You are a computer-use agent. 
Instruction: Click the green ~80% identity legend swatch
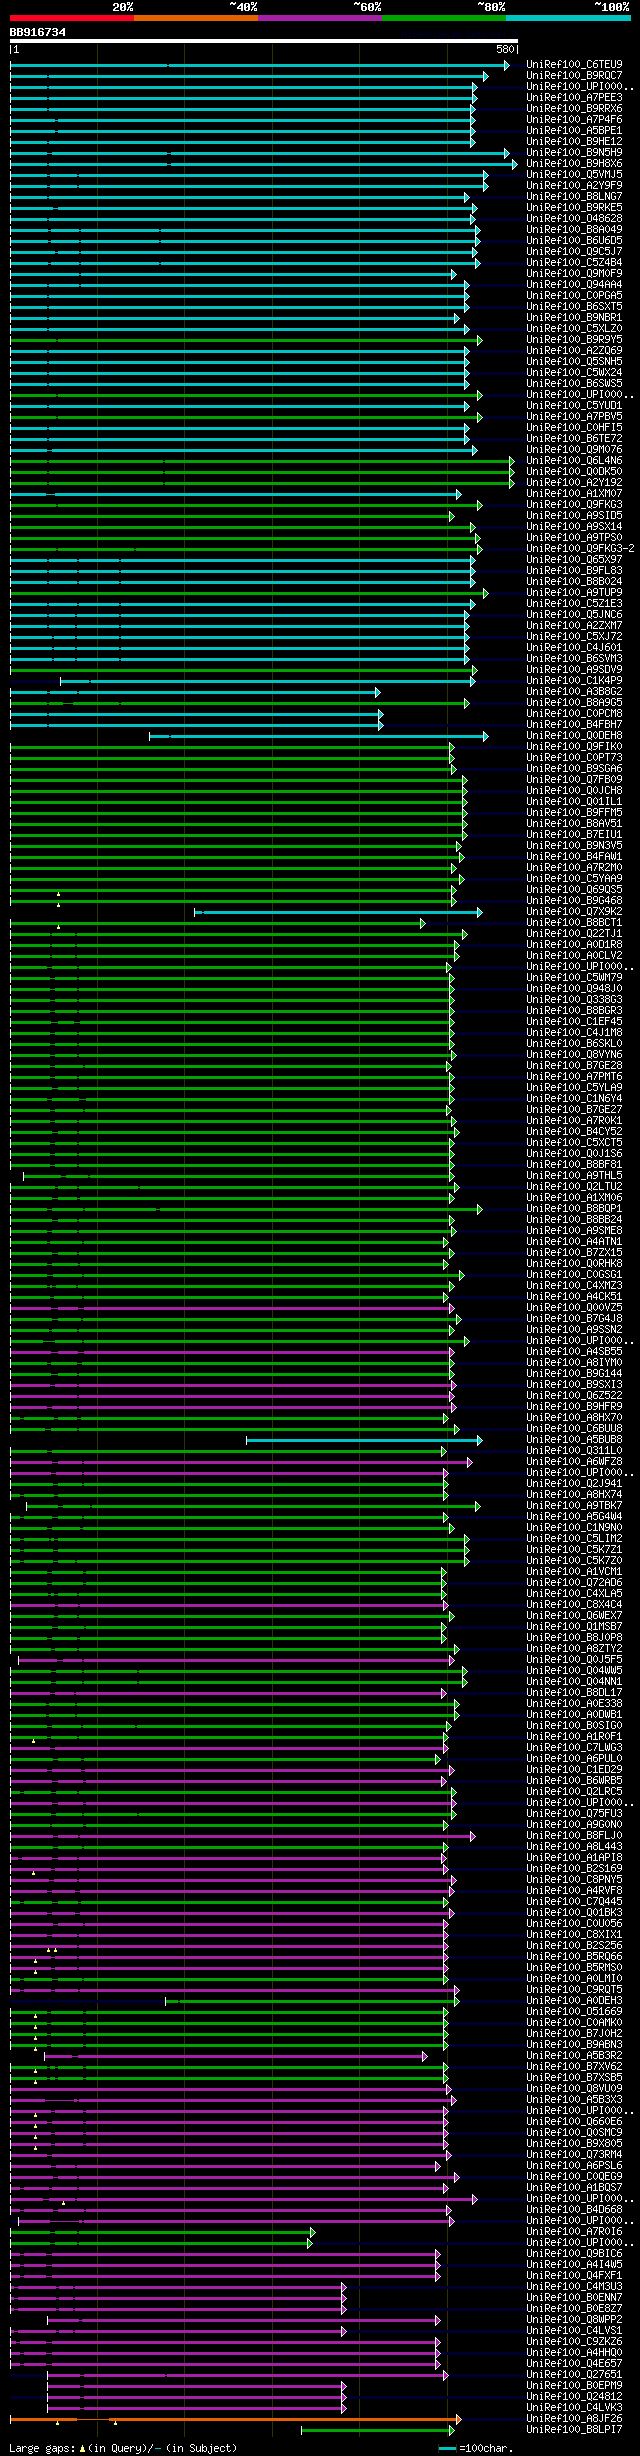click(x=444, y=18)
